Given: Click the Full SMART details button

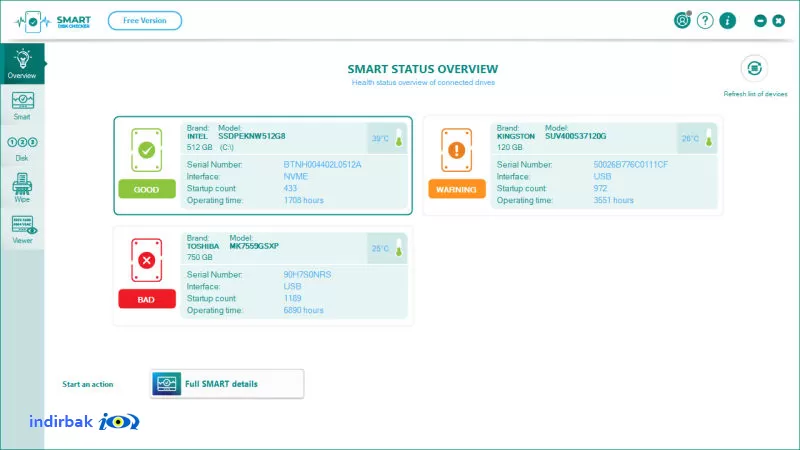Looking at the screenshot, I should tap(227, 384).
